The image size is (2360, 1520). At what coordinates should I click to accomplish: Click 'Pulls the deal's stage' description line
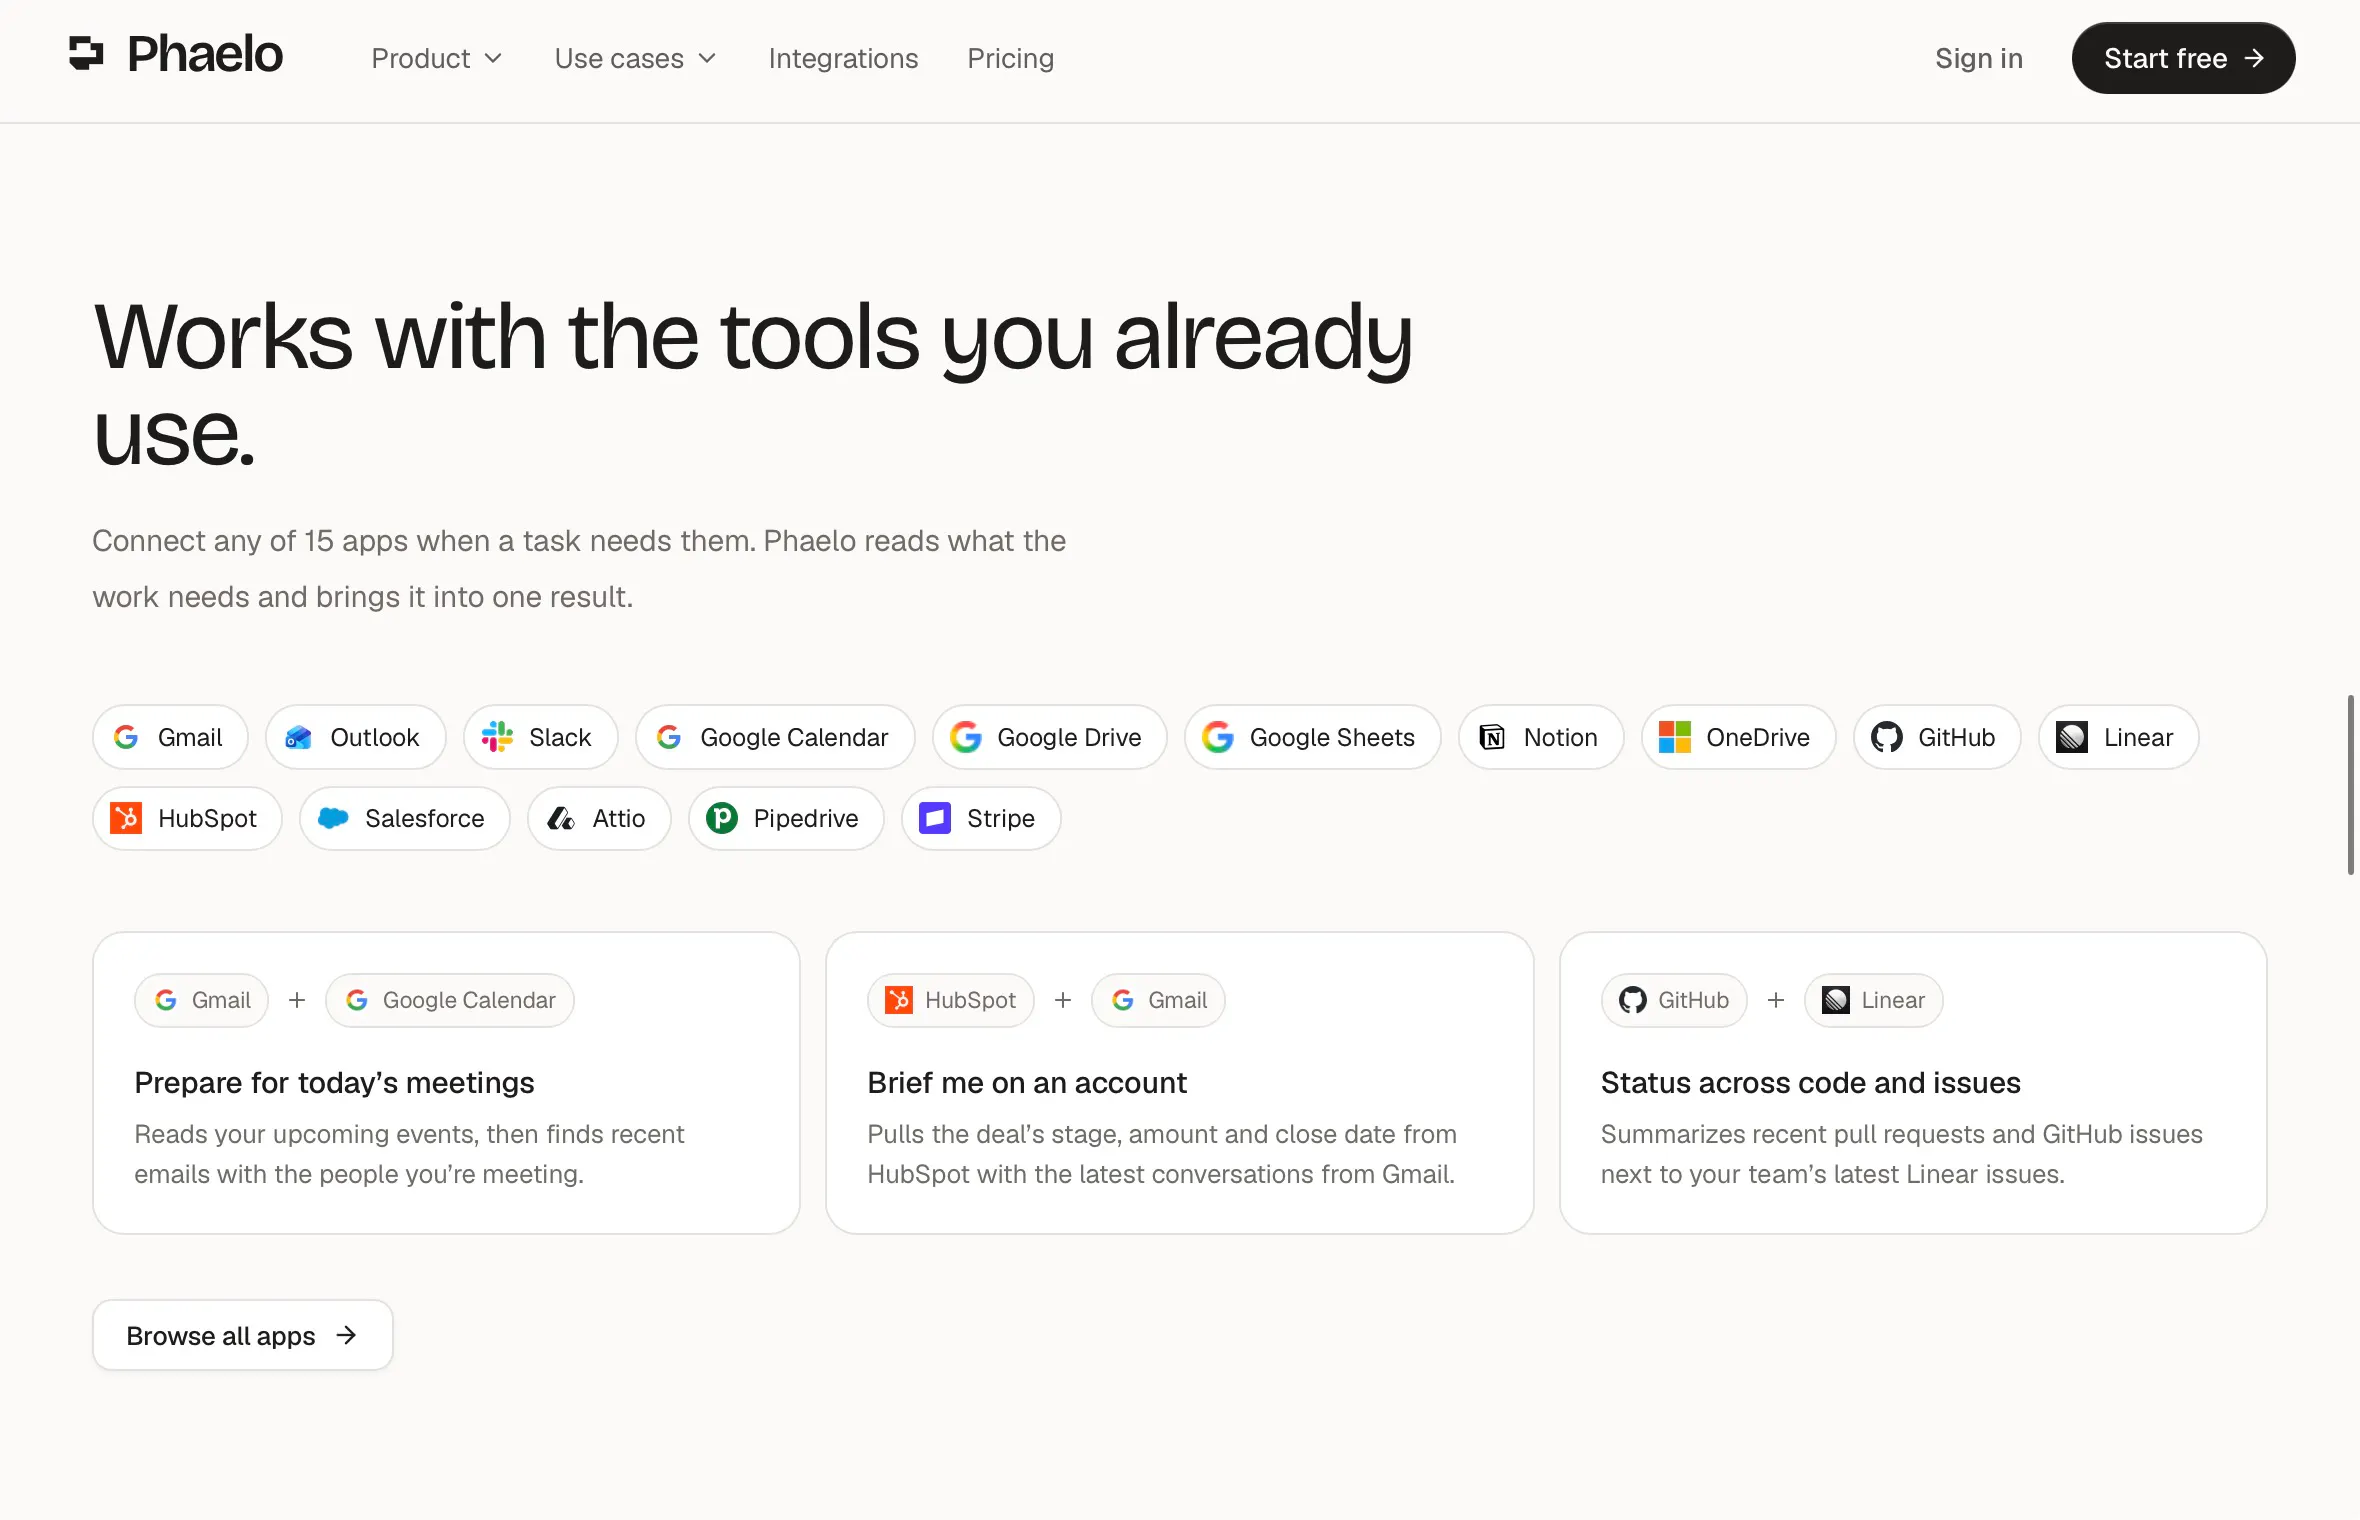point(1161,1134)
